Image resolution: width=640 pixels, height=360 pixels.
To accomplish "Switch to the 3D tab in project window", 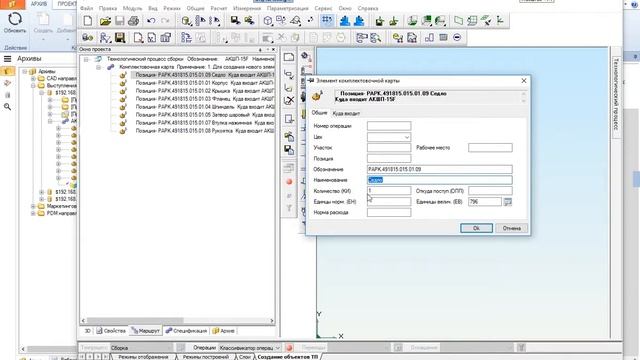I will pos(87,331).
